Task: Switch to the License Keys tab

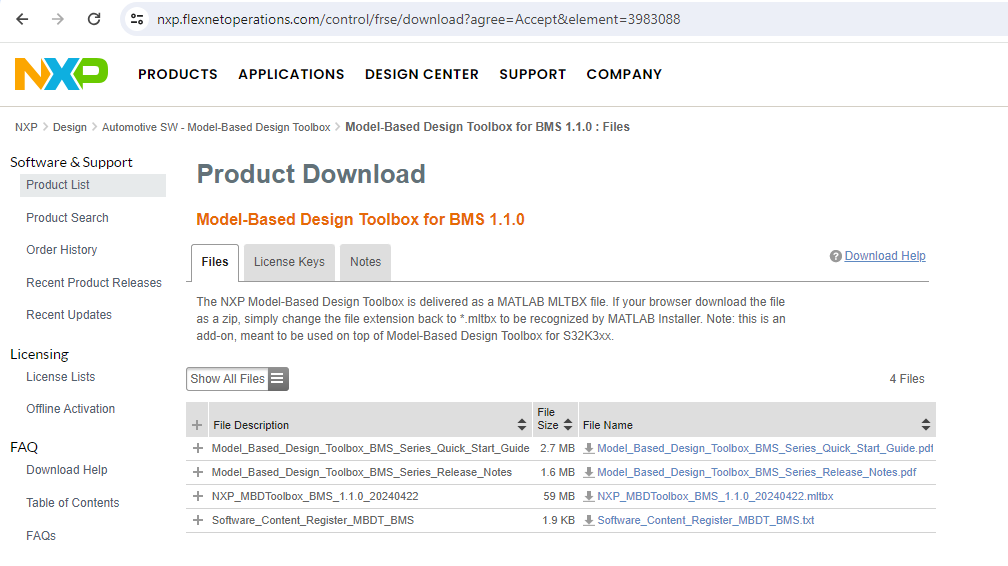Action: pyautogui.click(x=289, y=262)
